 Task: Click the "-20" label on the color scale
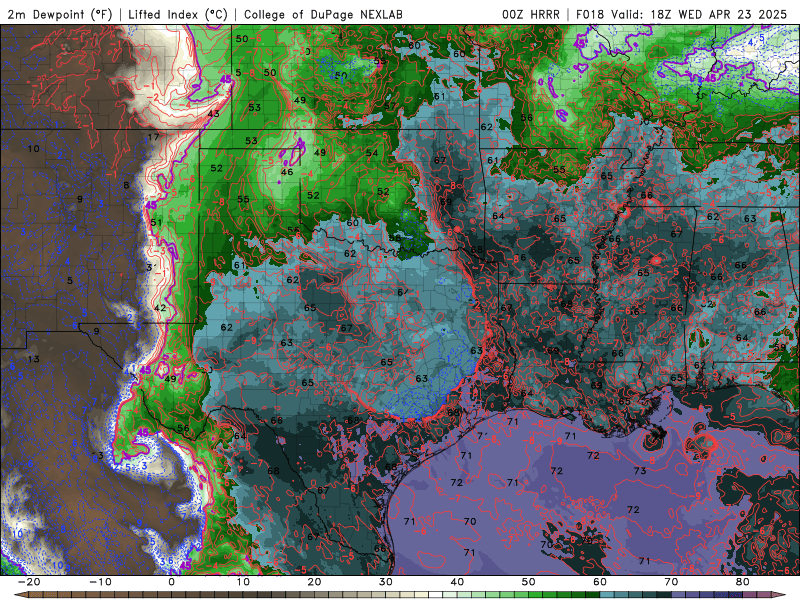point(28,582)
